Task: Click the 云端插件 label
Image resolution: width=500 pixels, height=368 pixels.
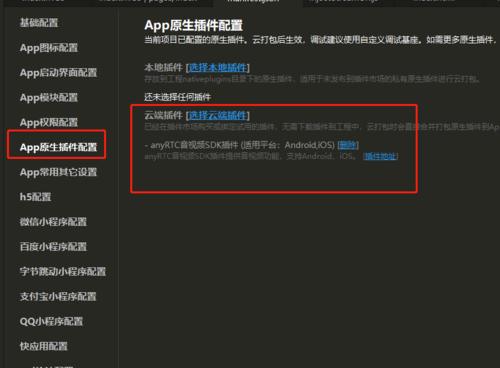Action: pos(163,115)
